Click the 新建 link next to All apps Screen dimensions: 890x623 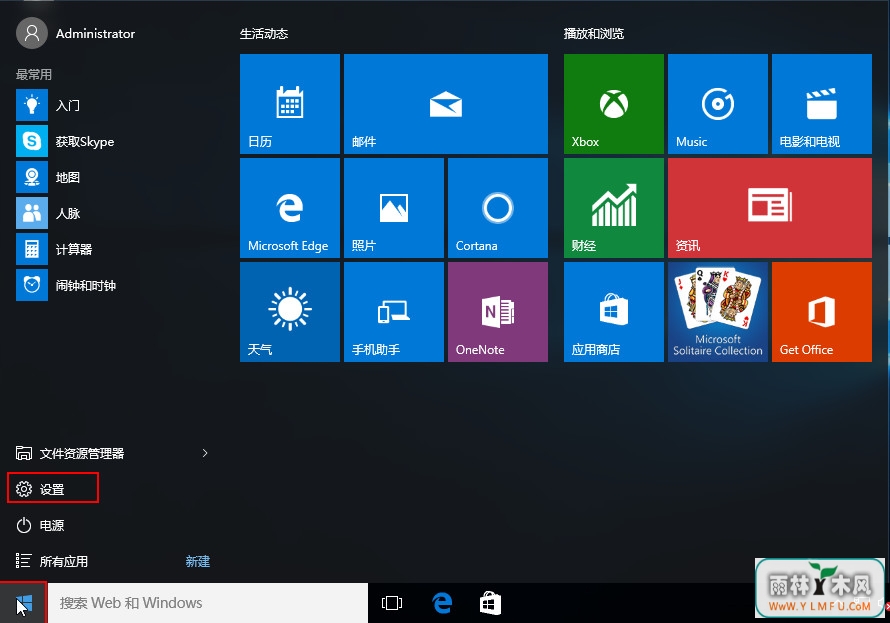click(x=198, y=561)
